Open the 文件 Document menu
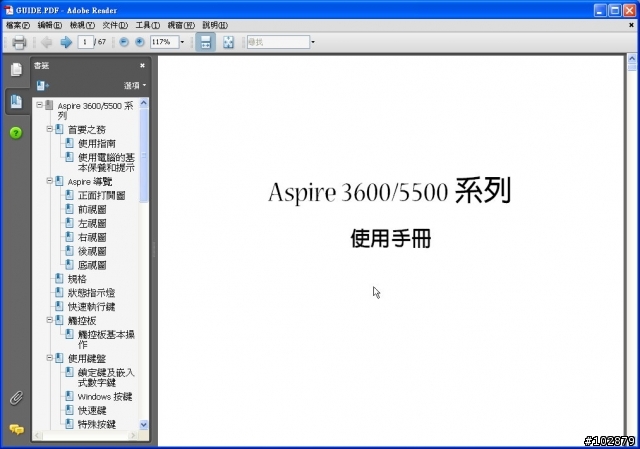Screen dimensions: 640x449 click(115, 25)
